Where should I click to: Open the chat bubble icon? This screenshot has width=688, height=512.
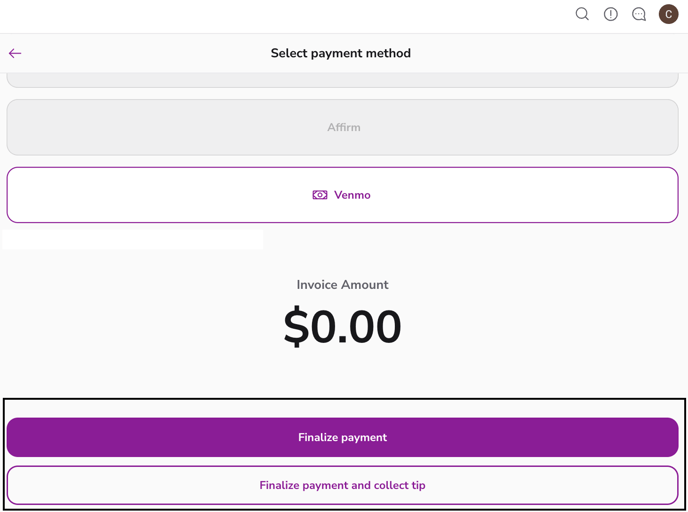pos(639,14)
